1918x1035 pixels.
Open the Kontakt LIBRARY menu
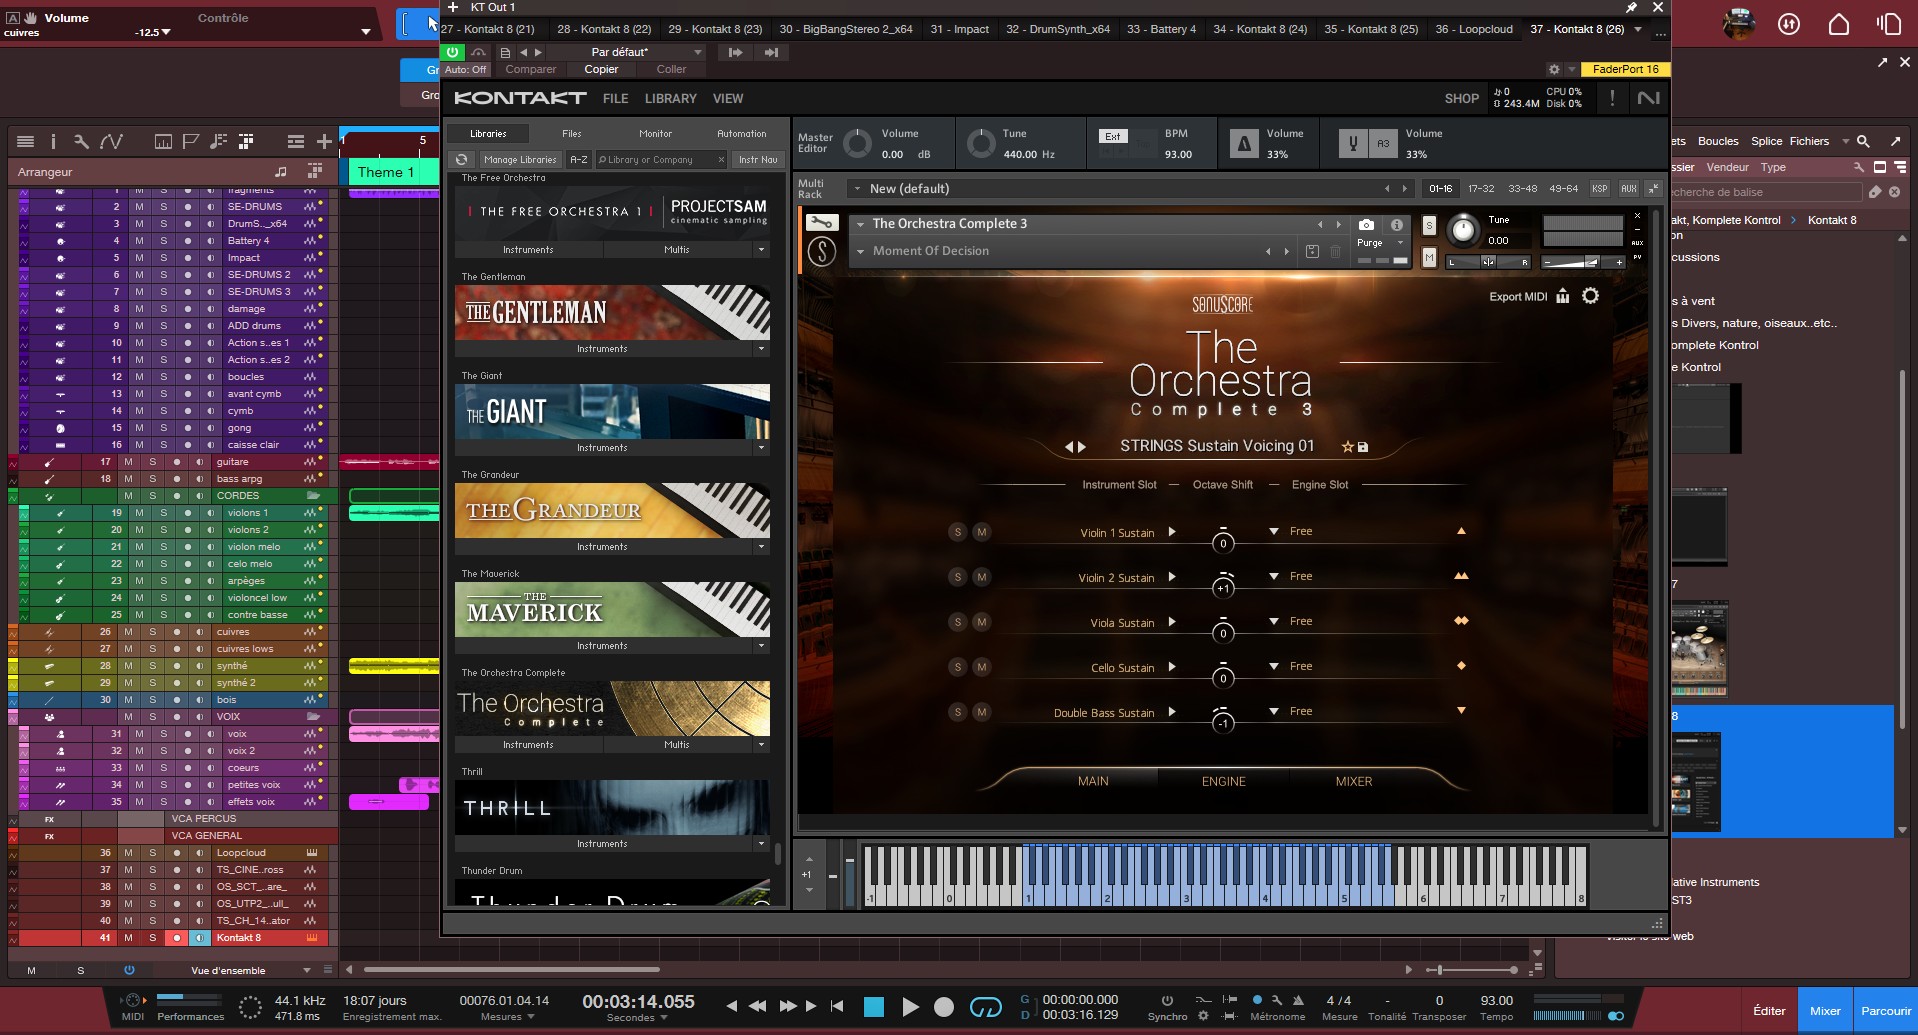(670, 99)
